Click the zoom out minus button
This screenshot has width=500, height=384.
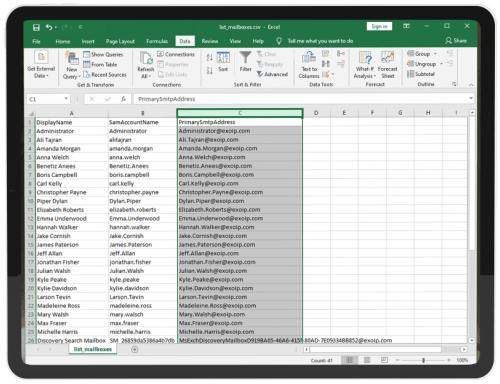tap(397, 360)
